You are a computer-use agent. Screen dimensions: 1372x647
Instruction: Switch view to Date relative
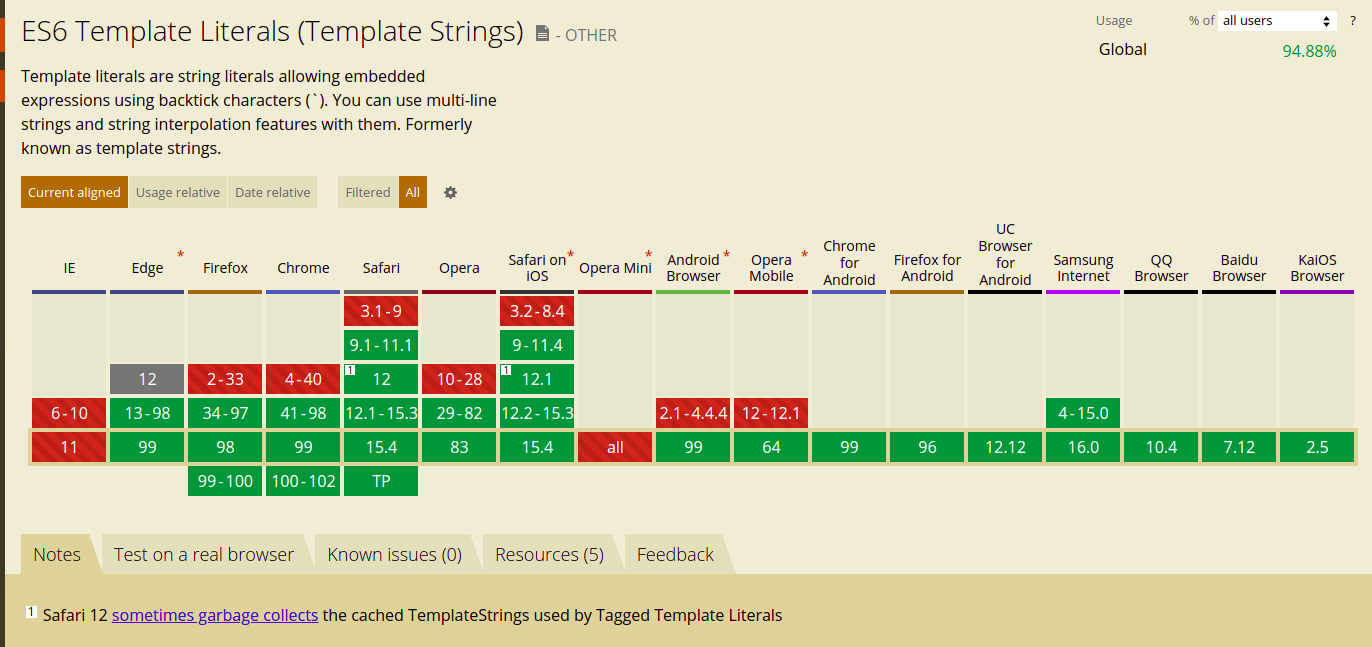click(273, 193)
